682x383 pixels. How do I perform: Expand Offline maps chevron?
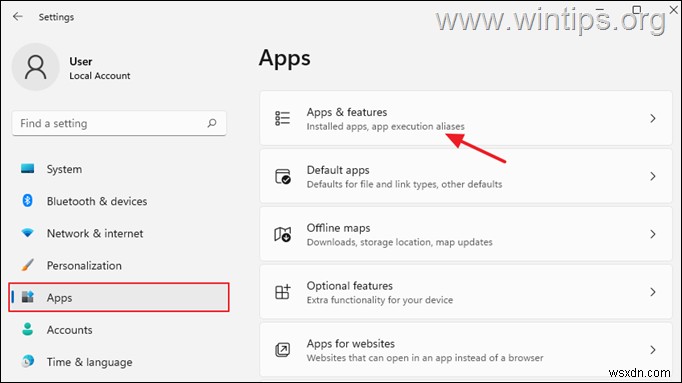click(x=652, y=234)
